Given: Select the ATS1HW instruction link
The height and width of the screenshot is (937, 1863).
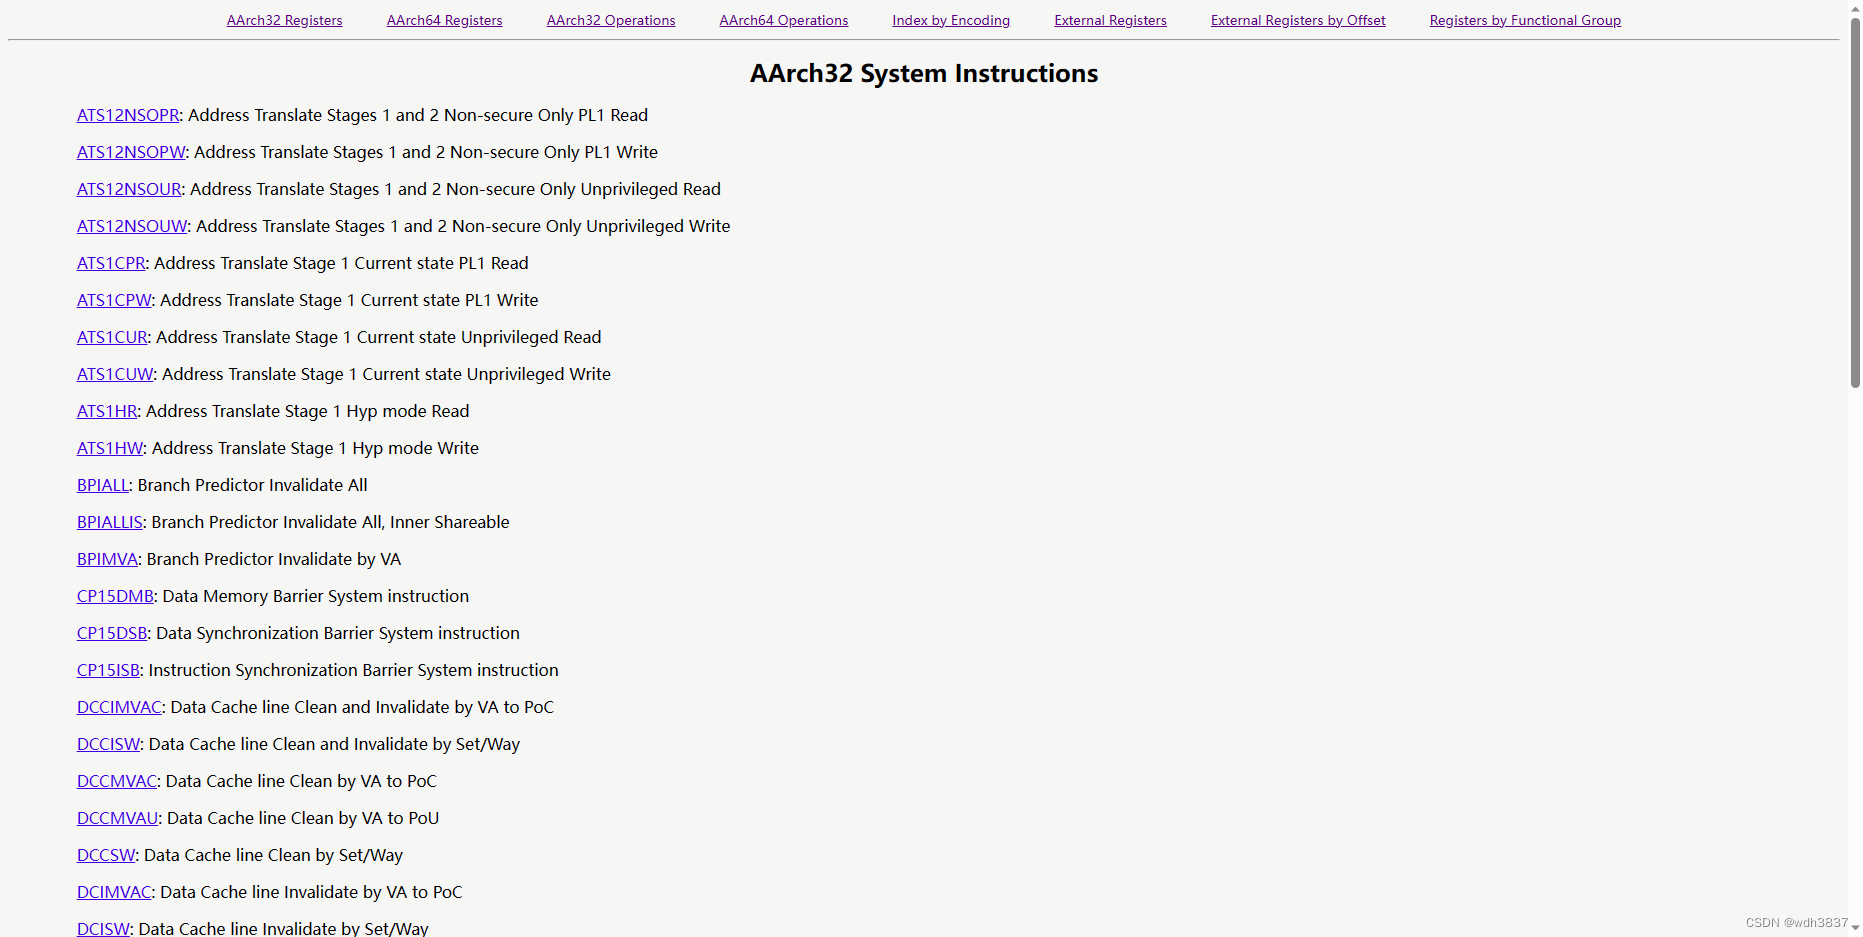Looking at the screenshot, I should 110,448.
